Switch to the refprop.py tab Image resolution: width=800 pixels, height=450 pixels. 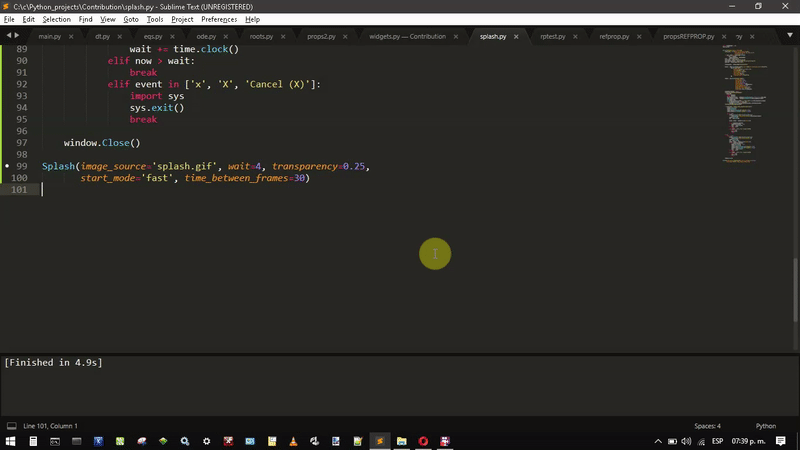[x=614, y=37]
